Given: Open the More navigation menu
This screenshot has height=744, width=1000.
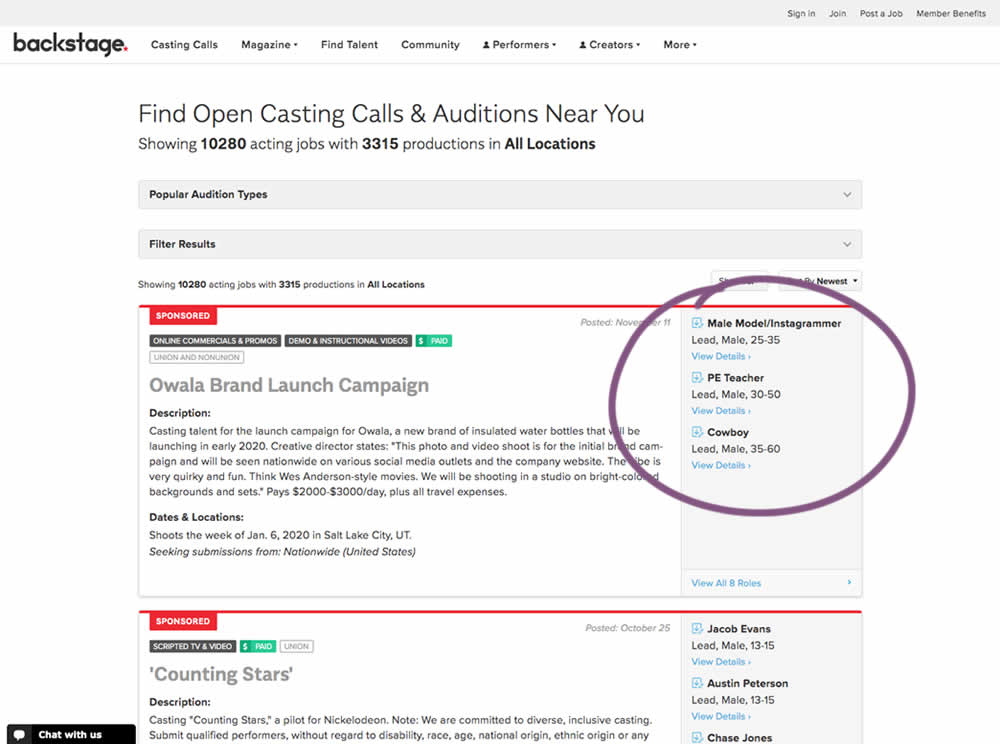Looking at the screenshot, I should (x=679, y=45).
